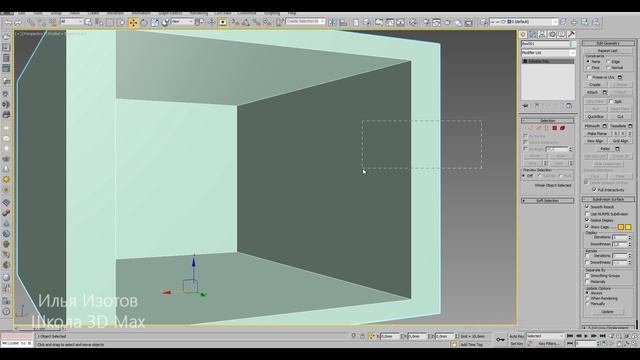Image resolution: width=640 pixels, height=360 pixels.
Task: Enable Preserve UVs checkbox
Action: click(x=589, y=77)
